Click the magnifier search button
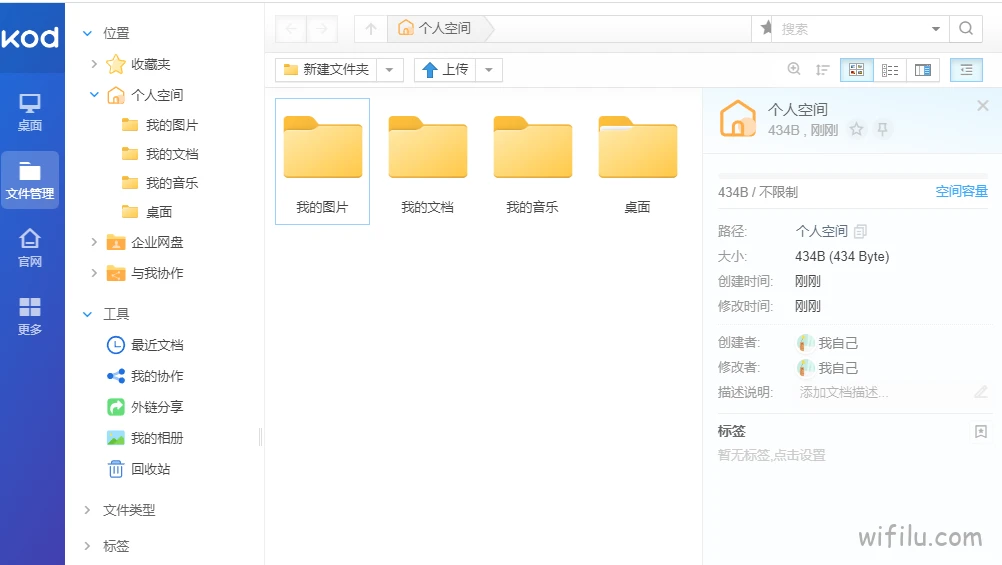The height and width of the screenshot is (565, 1002). 966,29
